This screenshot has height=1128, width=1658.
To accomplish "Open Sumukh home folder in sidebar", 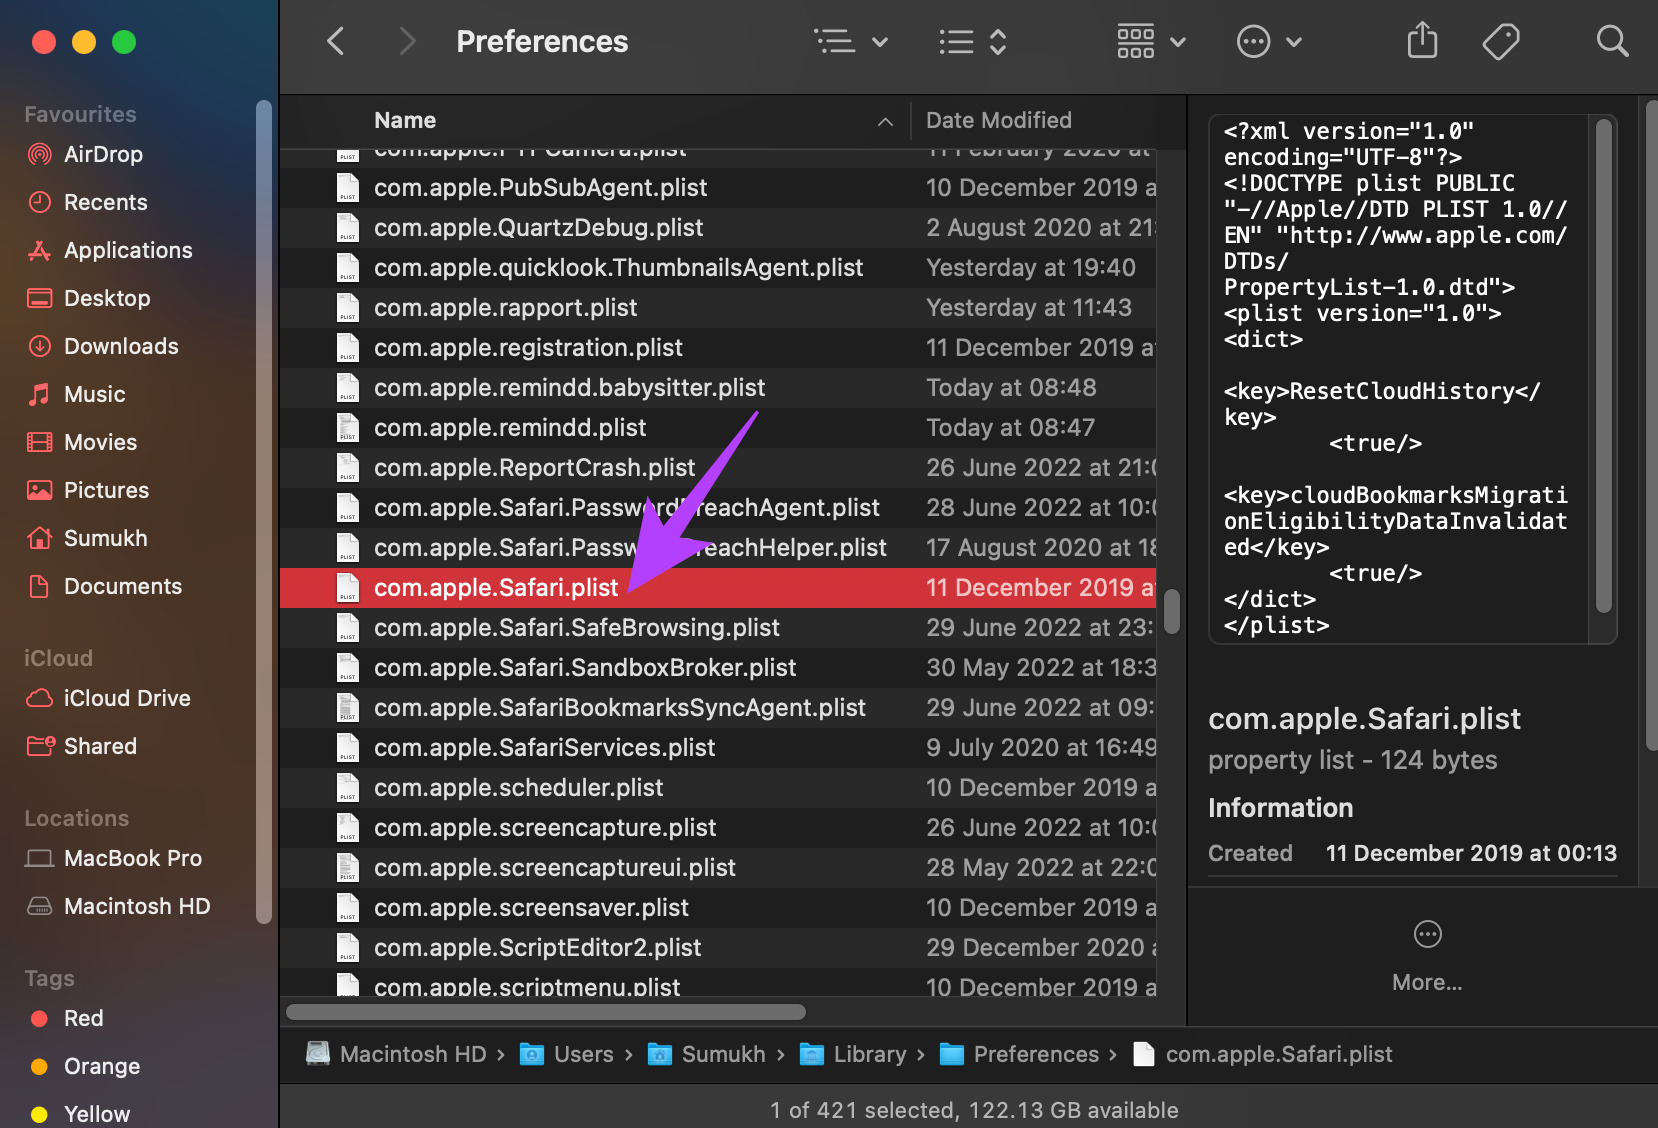I will tap(105, 538).
